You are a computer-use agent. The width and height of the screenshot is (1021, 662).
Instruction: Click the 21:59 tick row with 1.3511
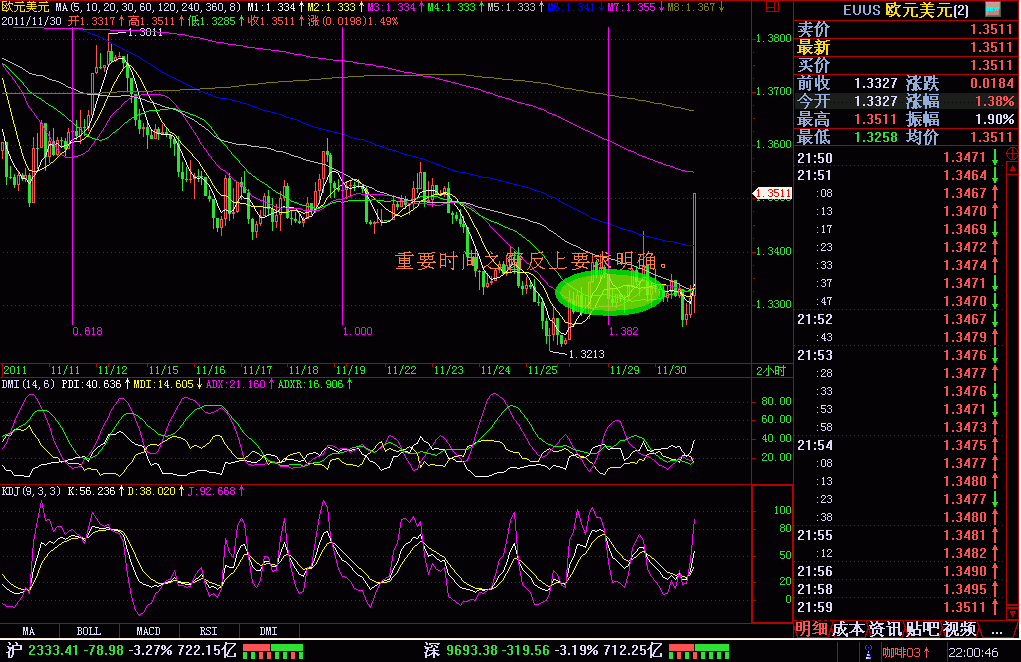click(x=899, y=607)
